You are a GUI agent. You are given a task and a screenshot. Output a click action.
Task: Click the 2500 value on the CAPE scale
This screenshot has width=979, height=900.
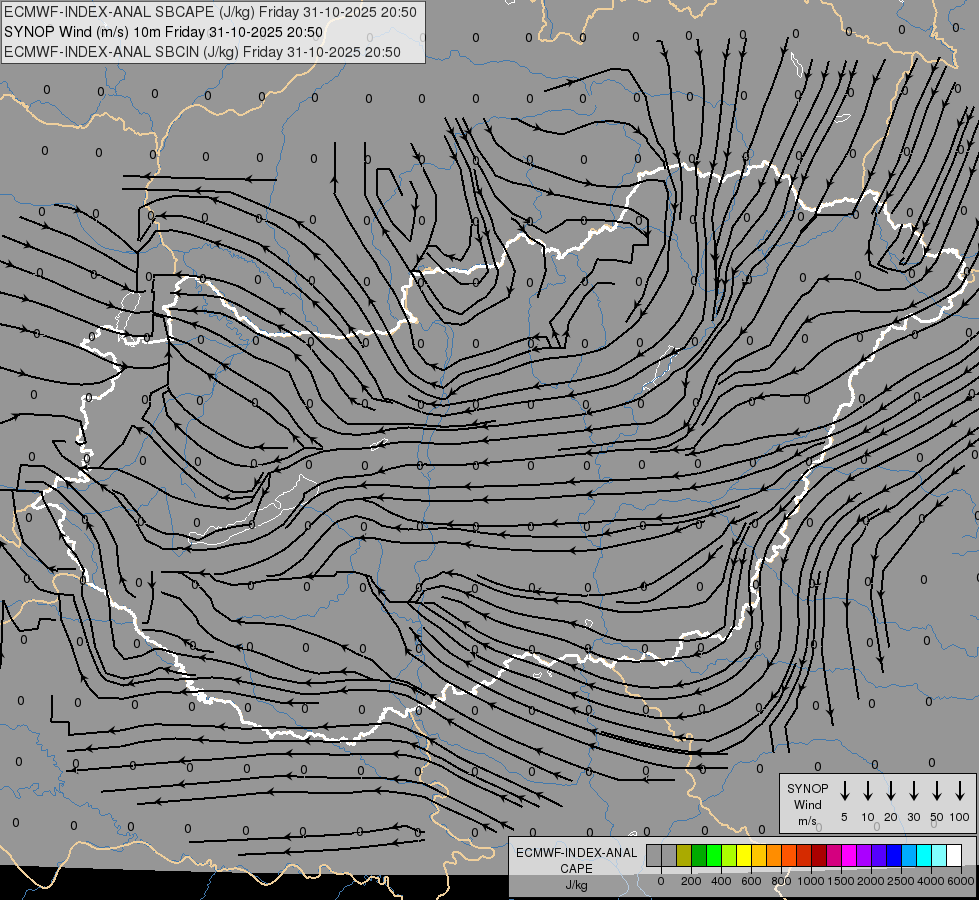click(x=900, y=881)
